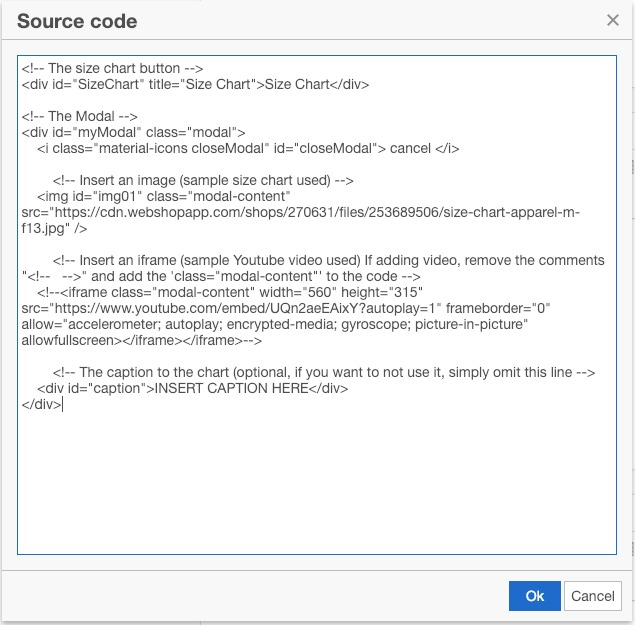Click the youtube.com/embed URL line
Viewport: 635px width, 625px height.
286,308
